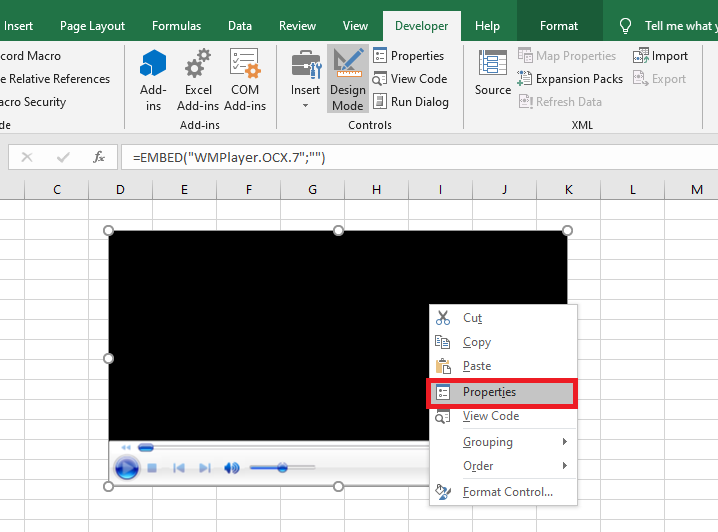Viewport: 718px width, 532px height.
Task: Click the Source XML icon
Action: pyautogui.click(x=492, y=73)
